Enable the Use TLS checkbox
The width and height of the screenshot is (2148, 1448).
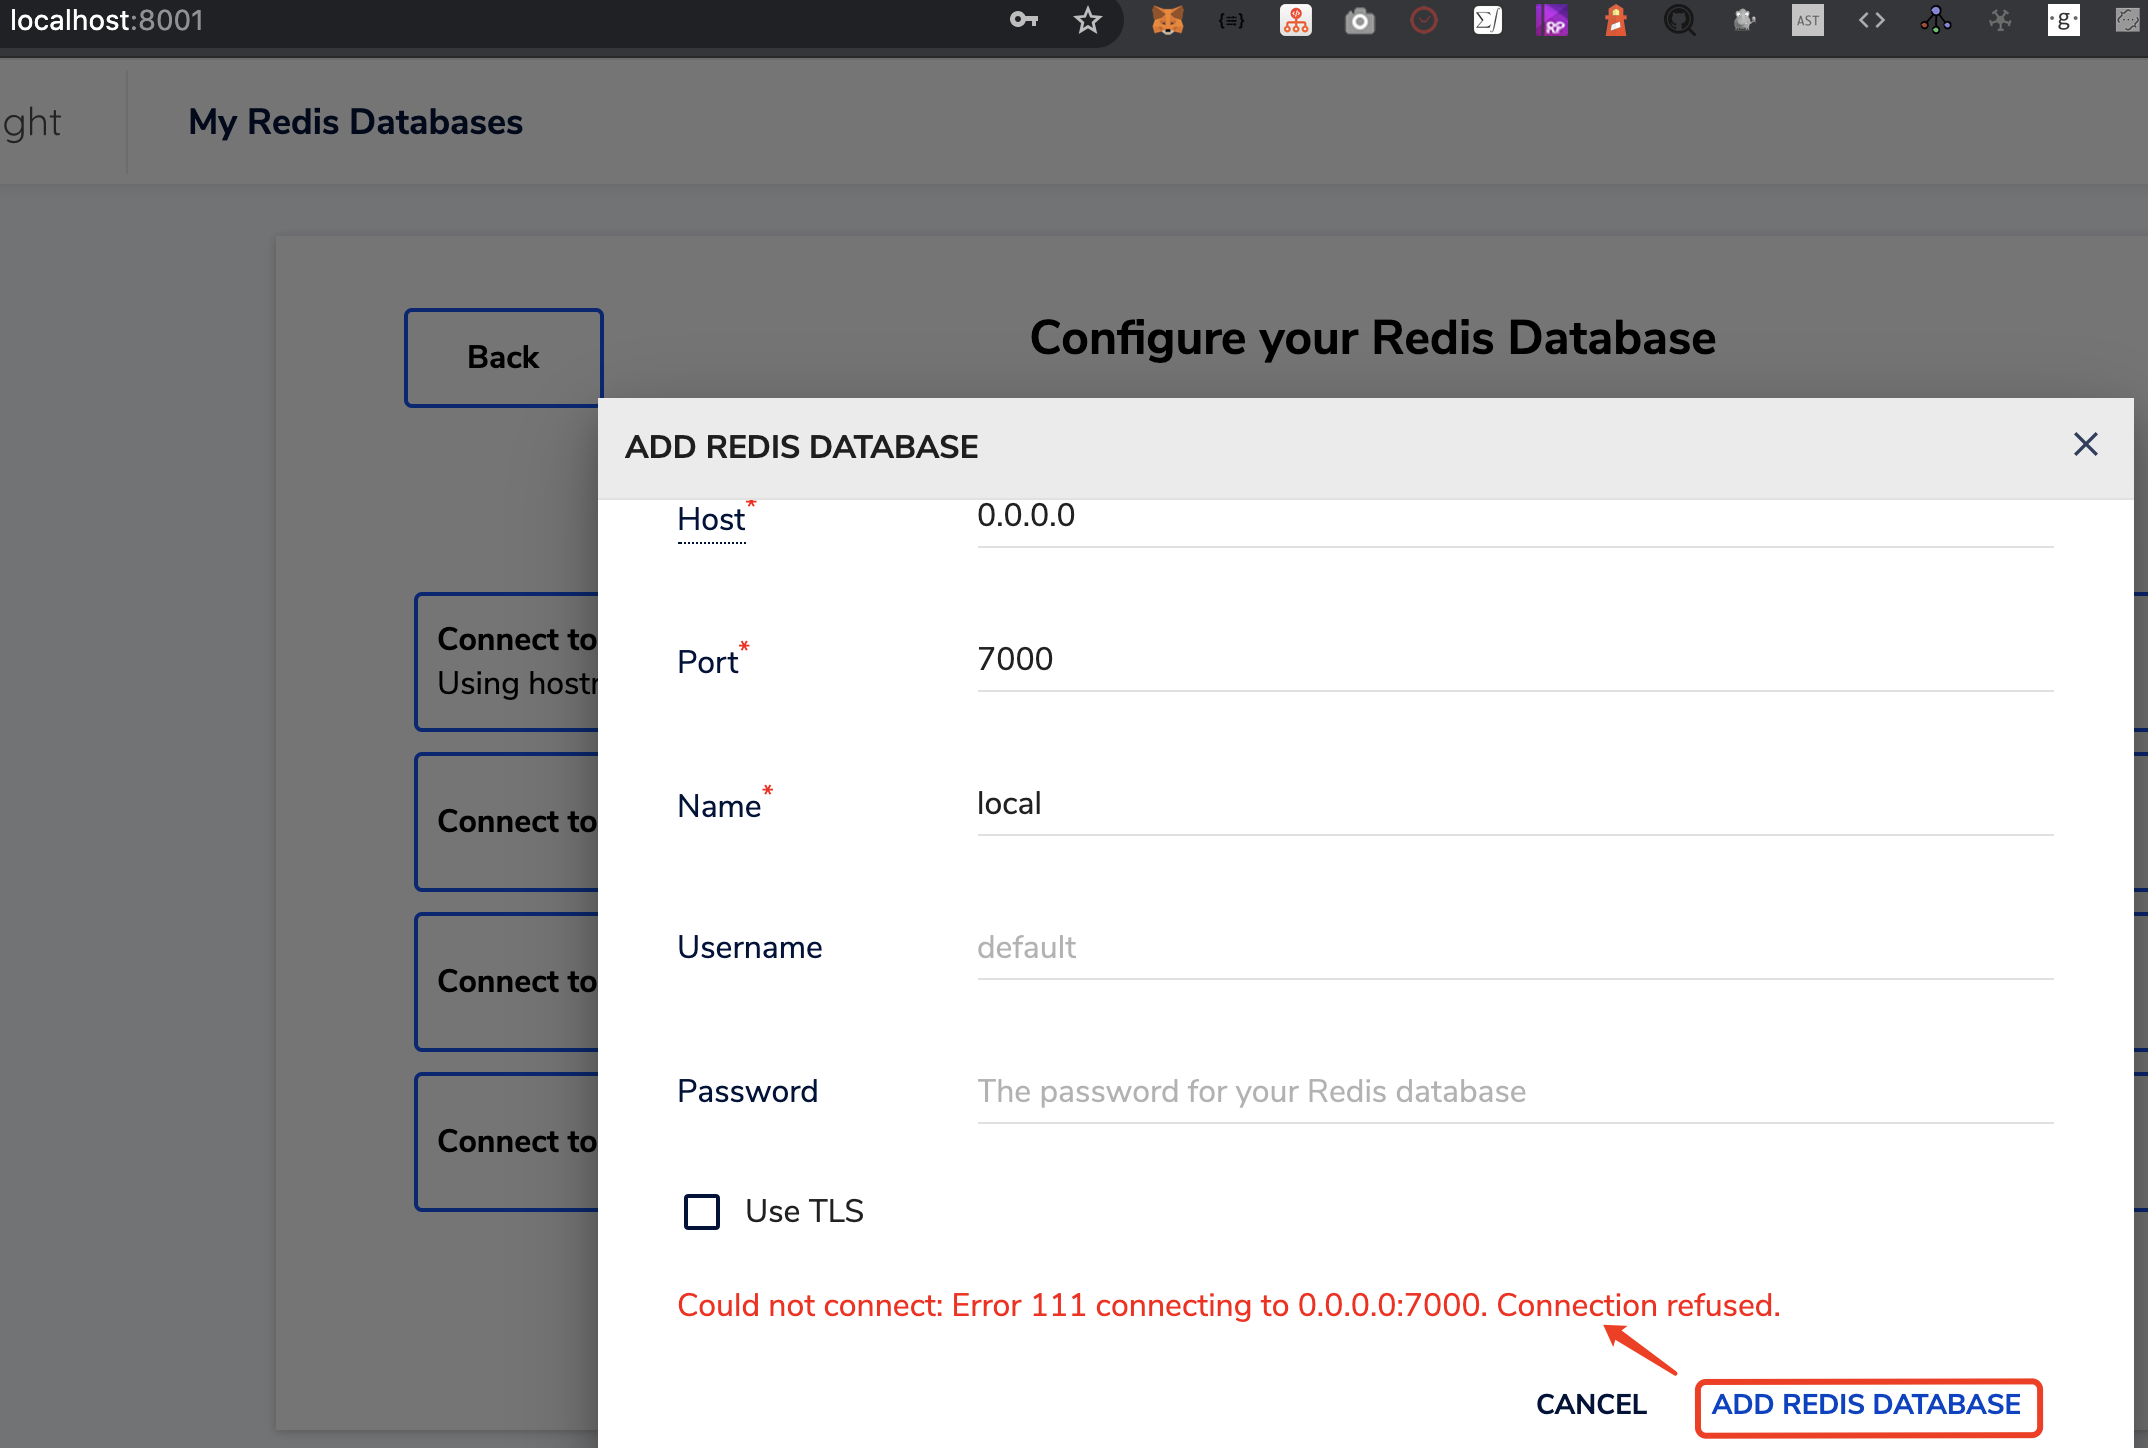coord(702,1211)
